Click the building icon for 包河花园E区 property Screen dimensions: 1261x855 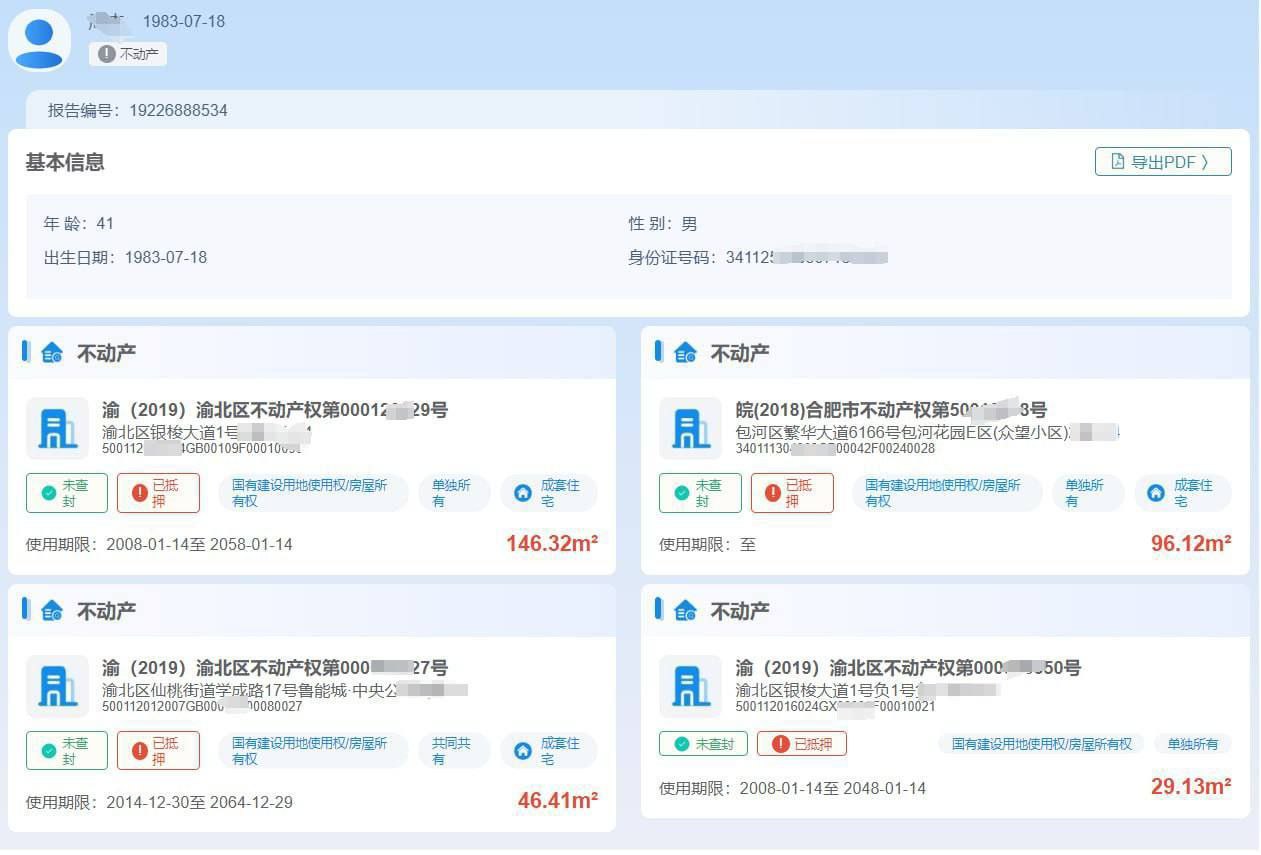(x=691, y=427)
